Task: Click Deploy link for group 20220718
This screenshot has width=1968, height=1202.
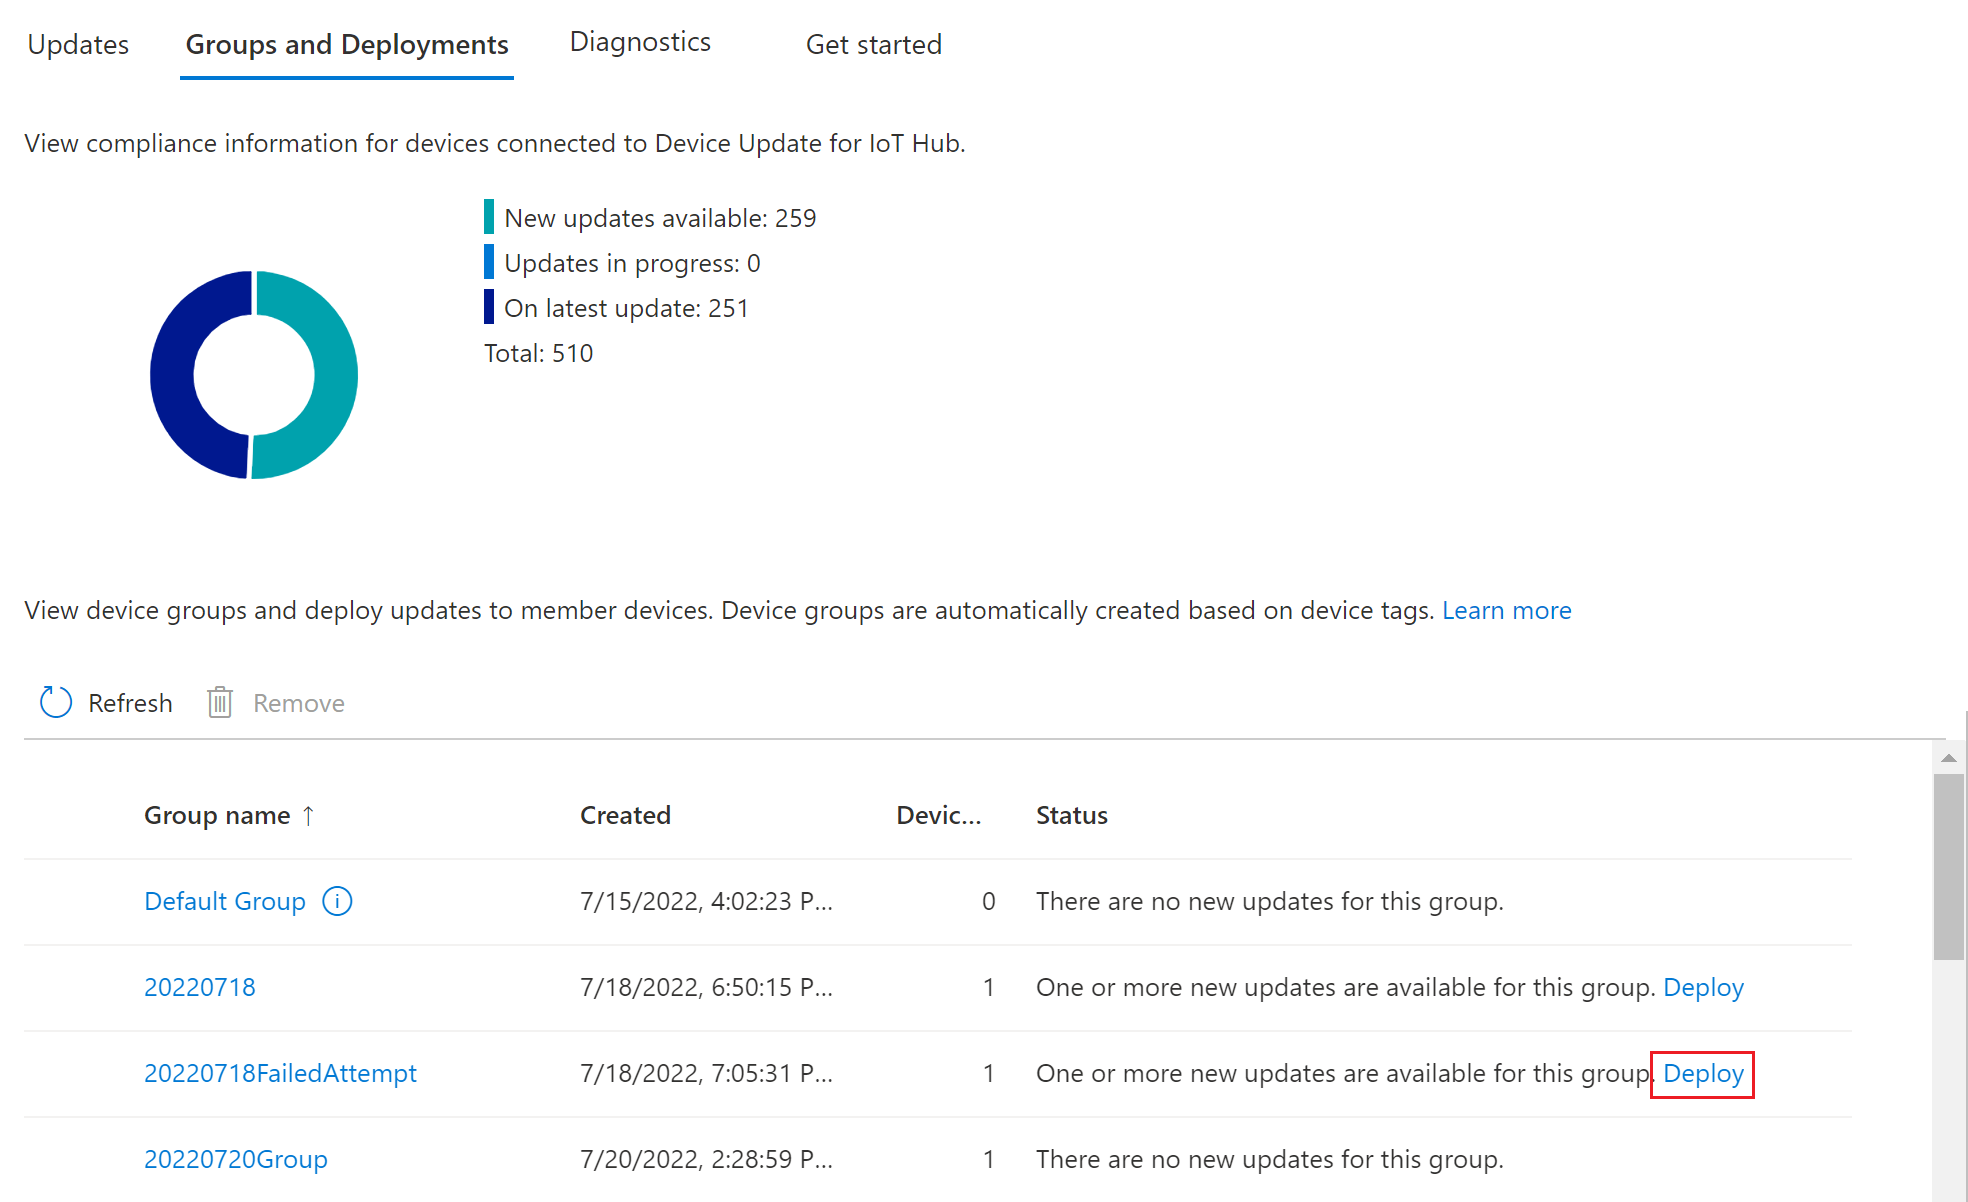Action: point(1703,987)
